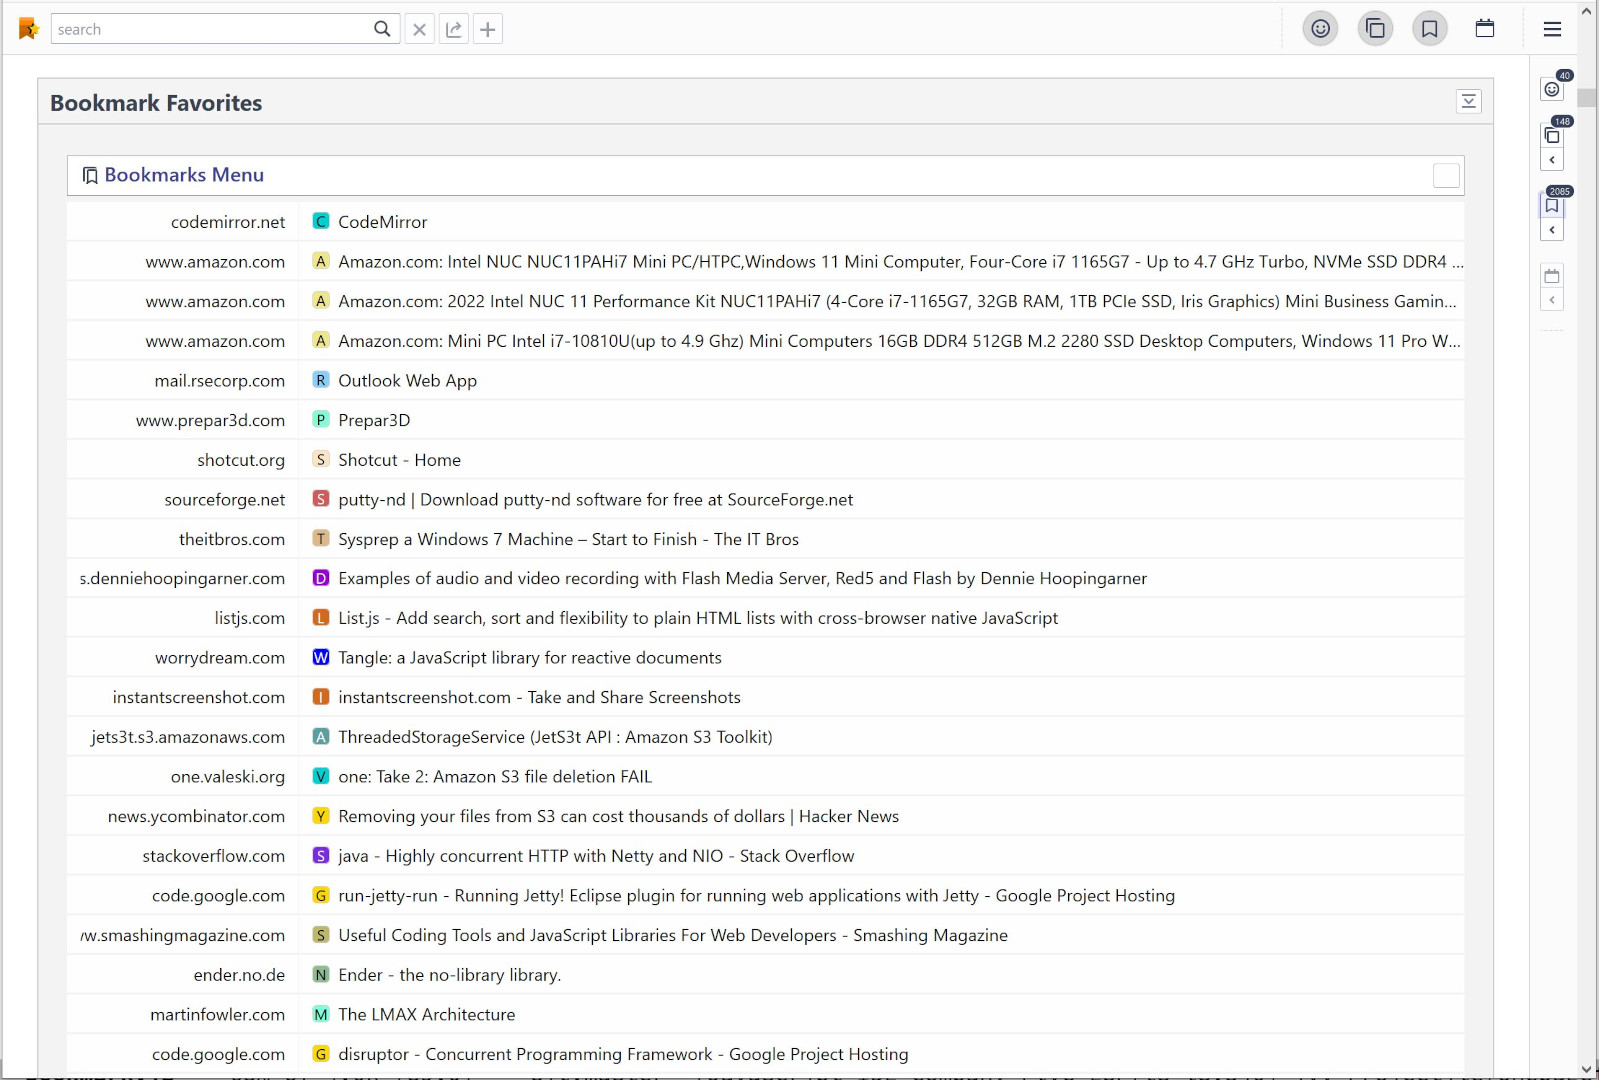
Task: Click the Hacker News yellow 'Y' favicon
Action: coord(321,815)
